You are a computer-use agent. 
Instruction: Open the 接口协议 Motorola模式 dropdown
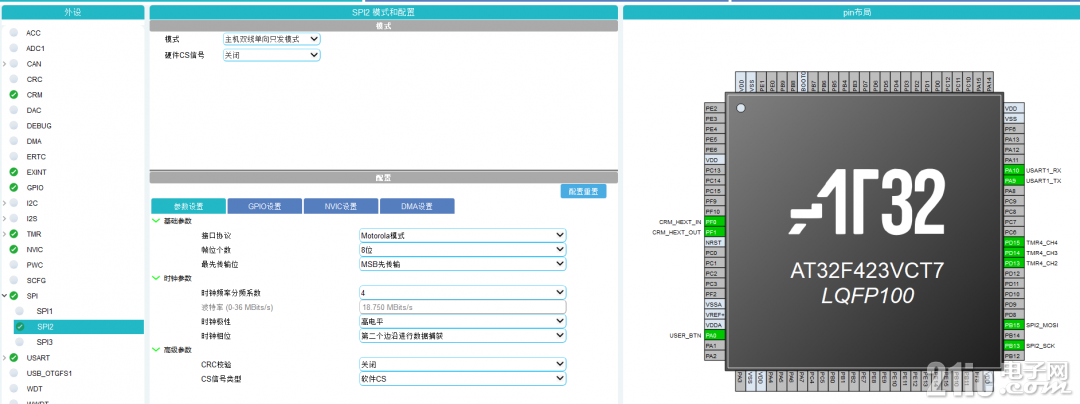(x=463, y=235)
